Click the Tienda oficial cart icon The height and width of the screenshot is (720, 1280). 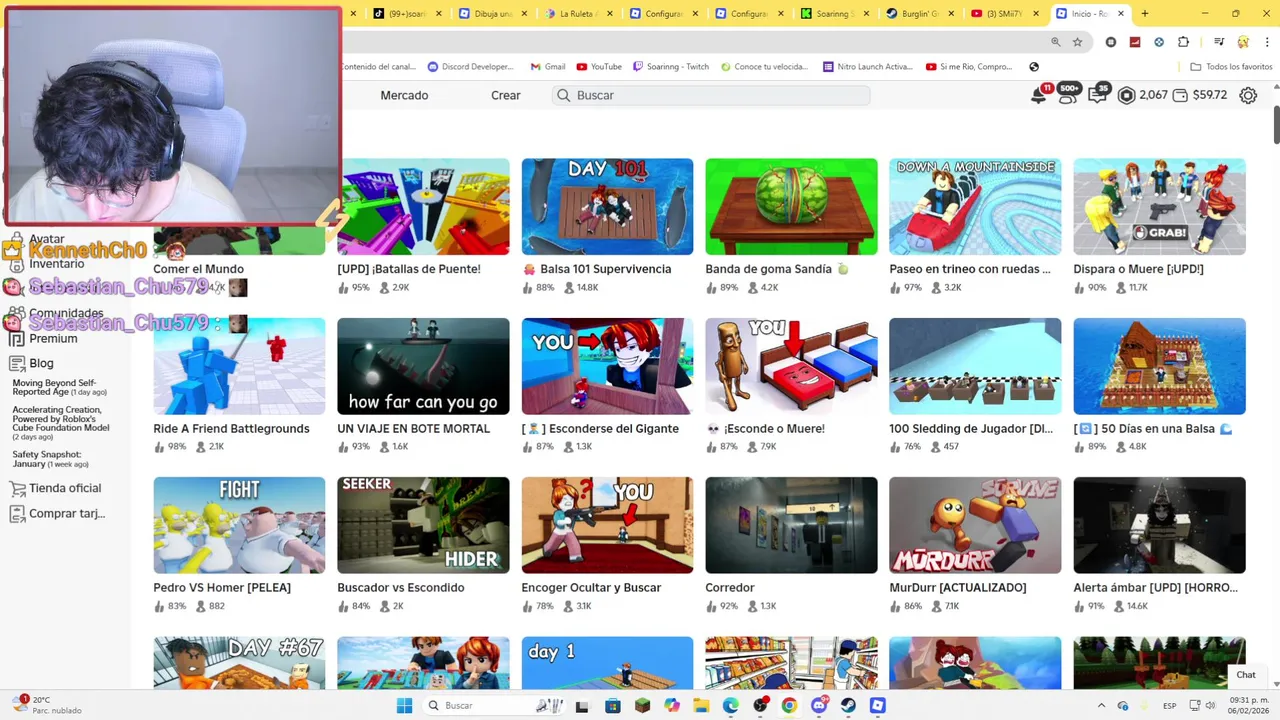click(17, 489)
